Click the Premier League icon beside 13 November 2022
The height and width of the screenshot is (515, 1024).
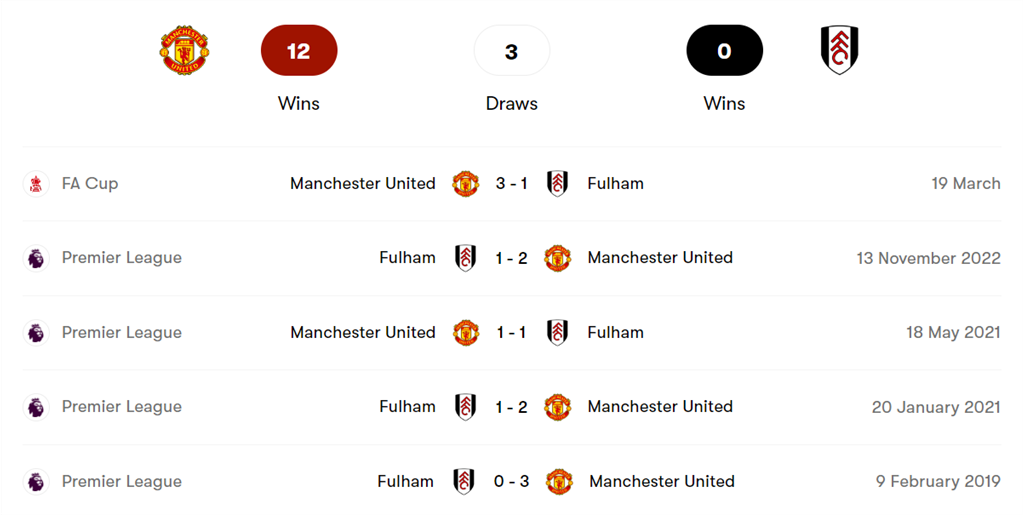[x=36, y=258]
